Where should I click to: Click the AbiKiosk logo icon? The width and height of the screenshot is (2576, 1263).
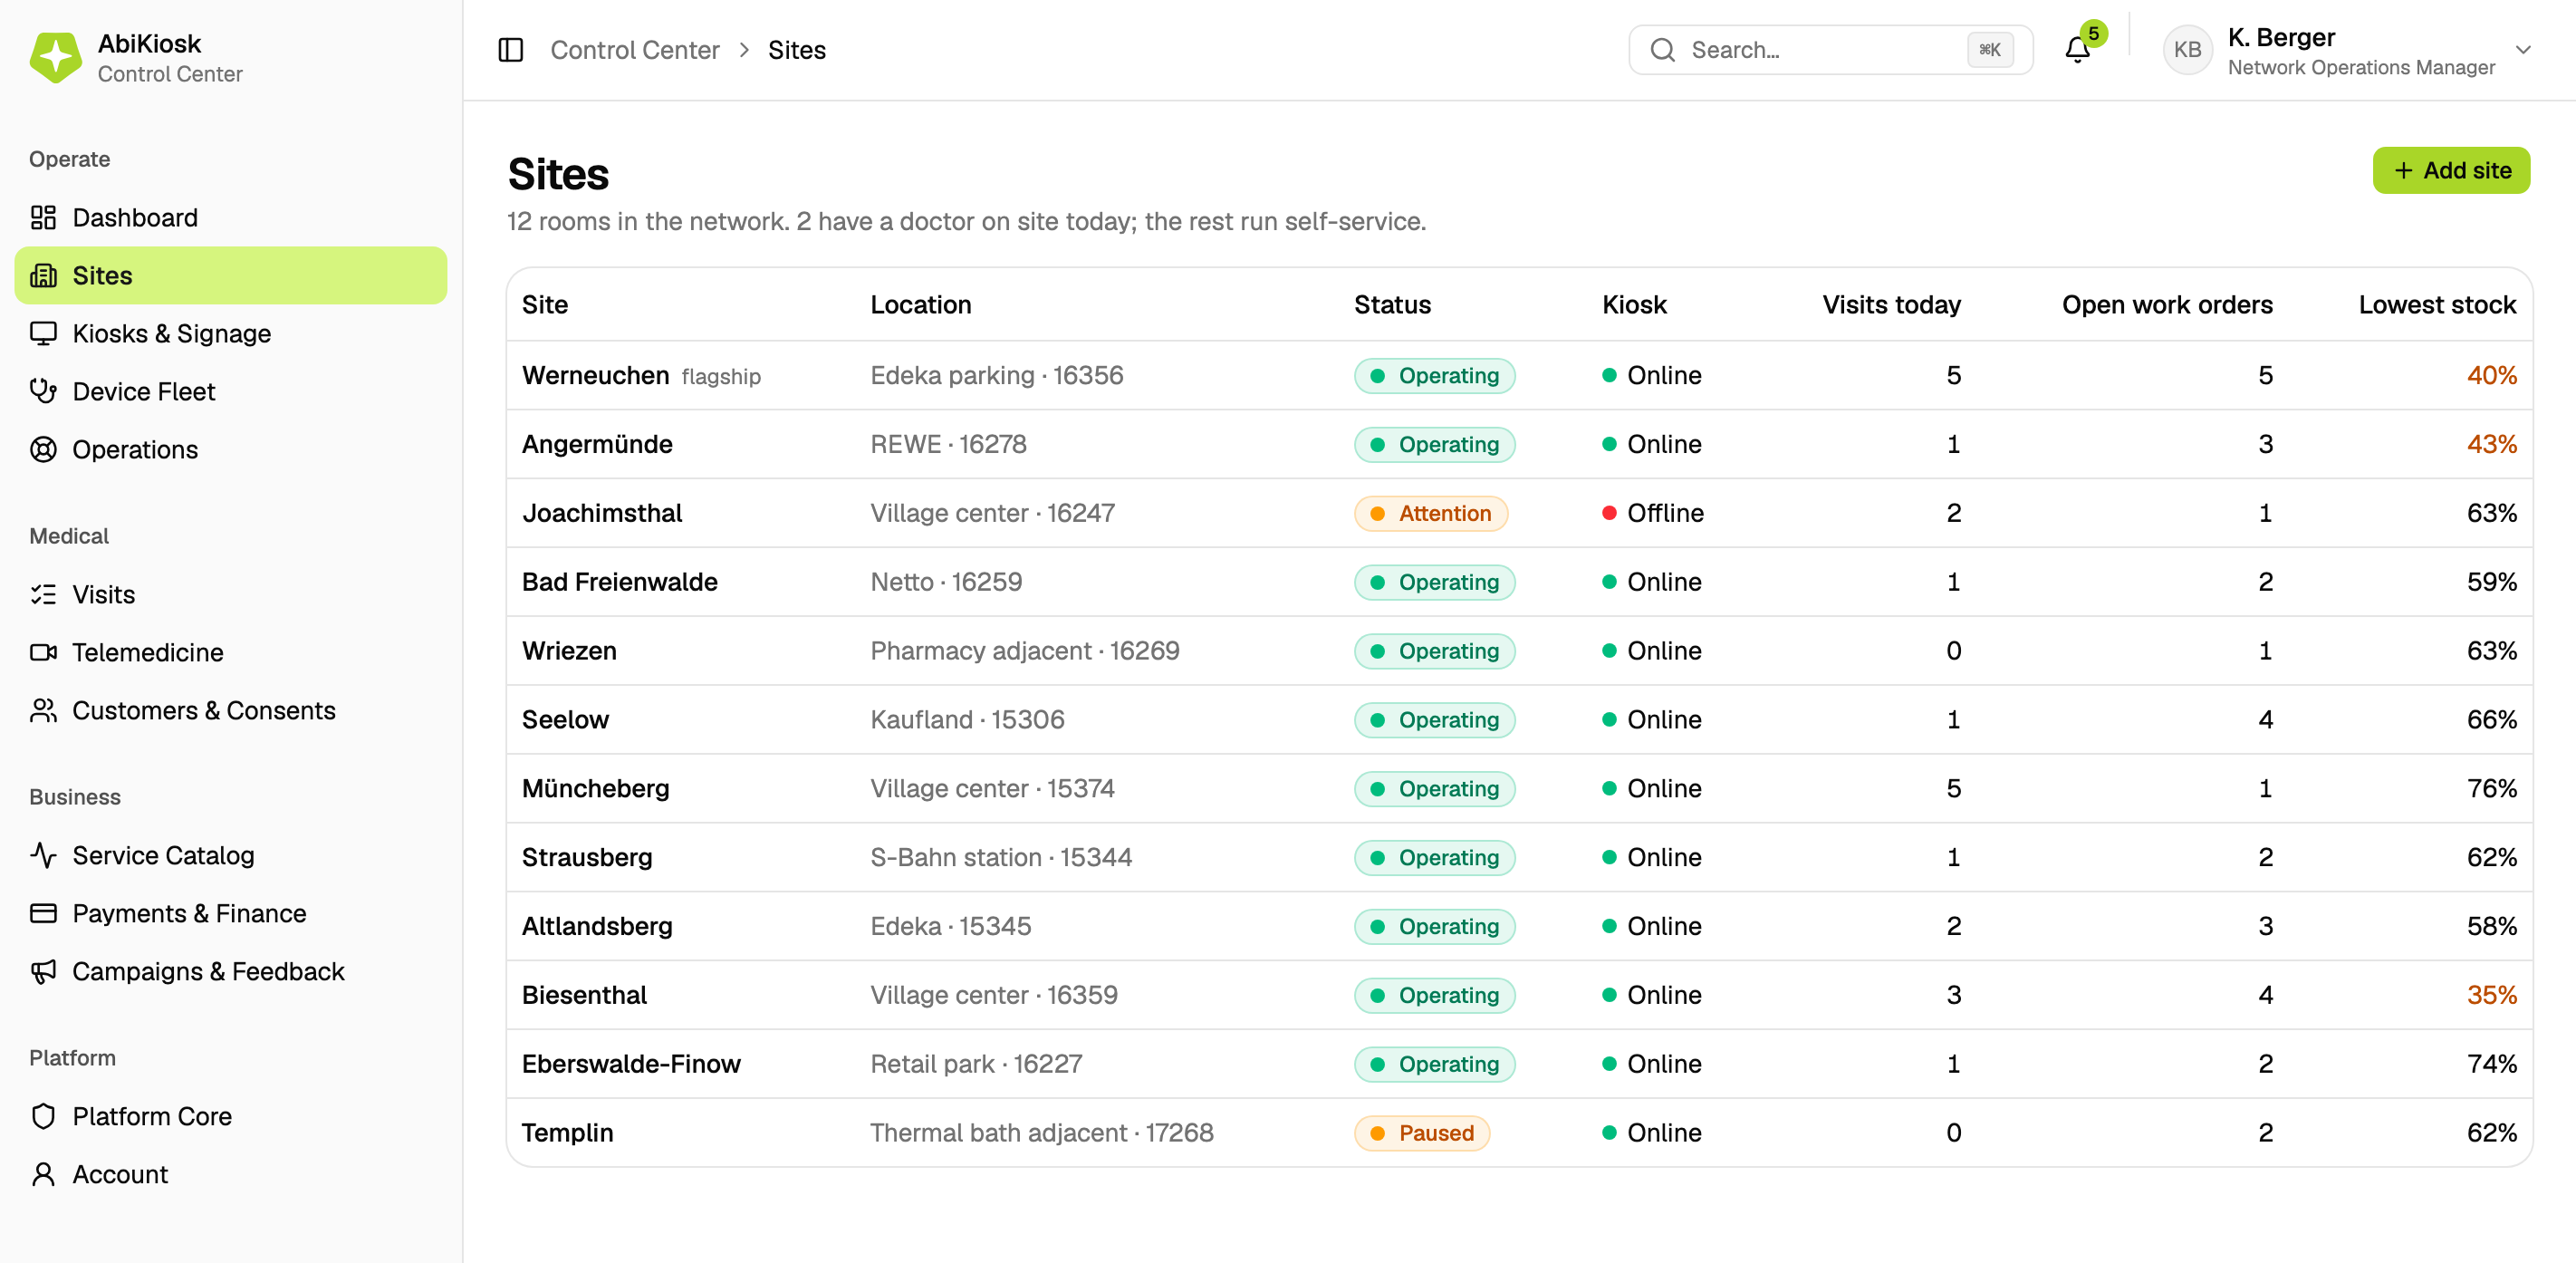[56, 57]
